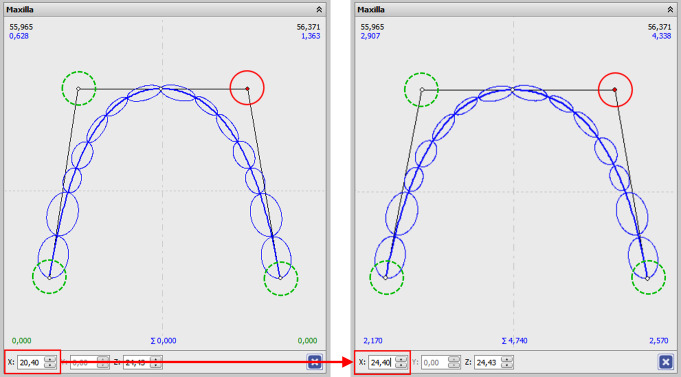The width and height of the screenshot is (681, 377).
Task: Click the blue value 0,628
Action: [19, 36]
